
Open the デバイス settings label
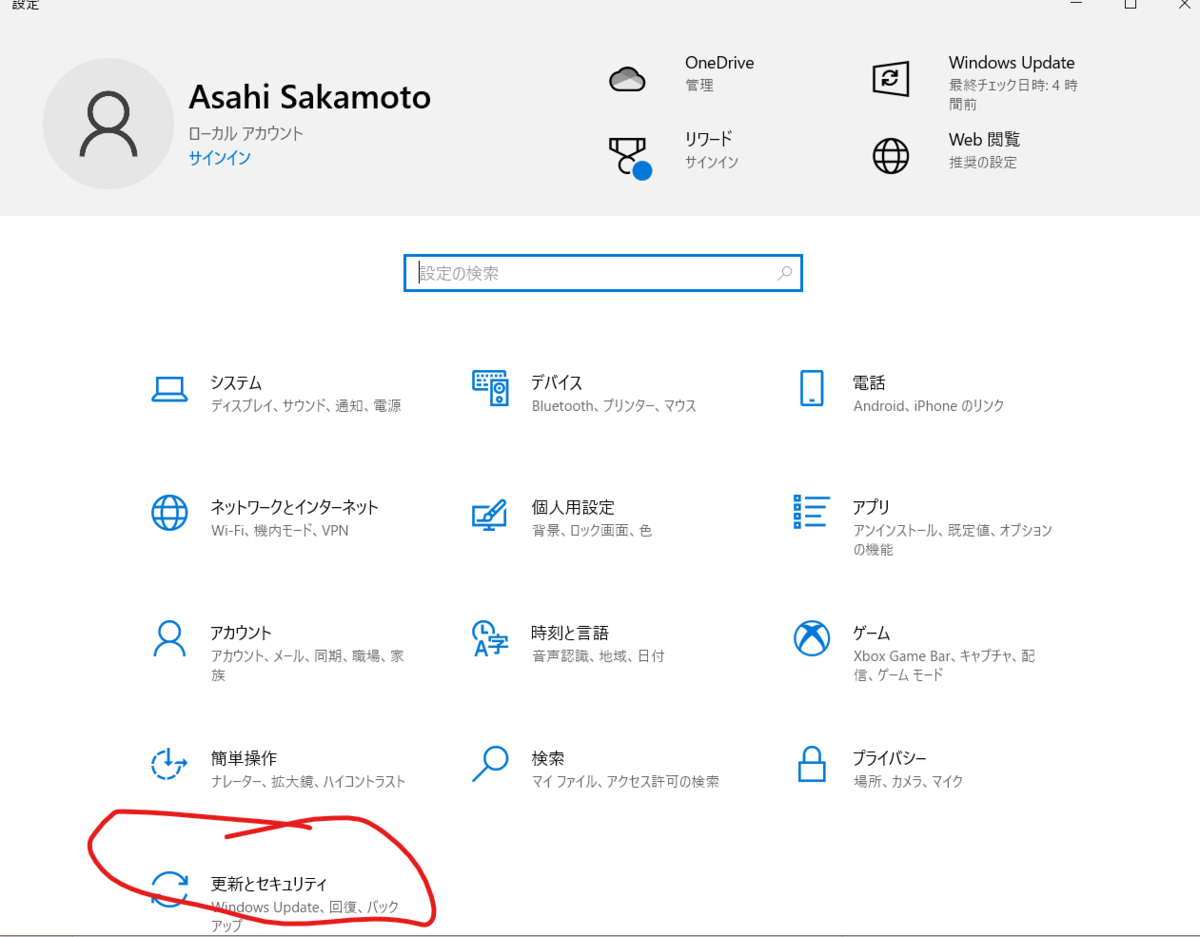pyautogui.click(x=557, y=383)
